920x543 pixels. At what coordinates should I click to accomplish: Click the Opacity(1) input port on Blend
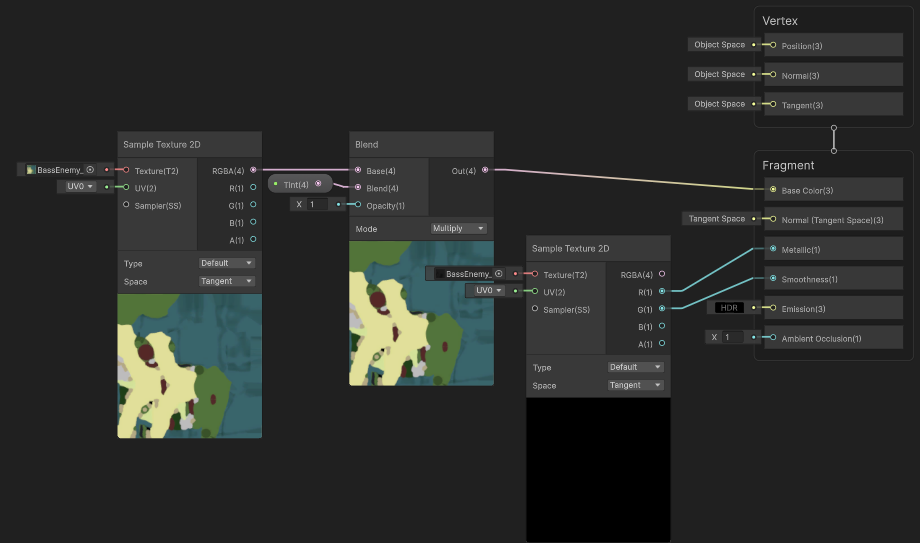click(x=357, y=205)
